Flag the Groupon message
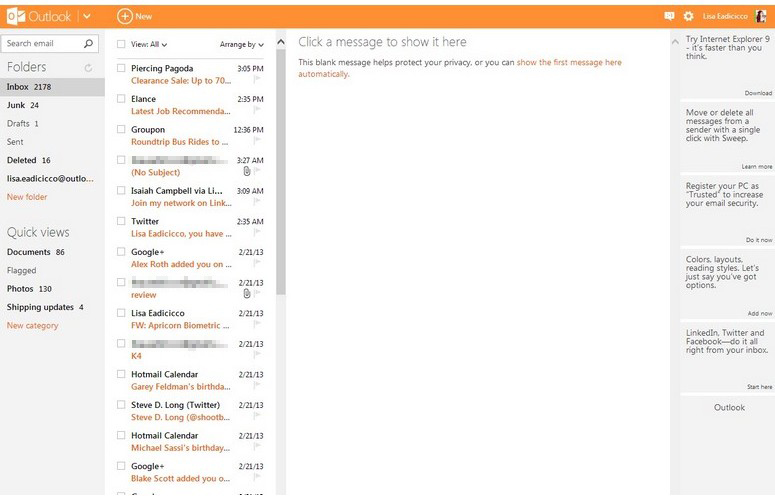The image size is (775, 500). pyautogui.click(x=257, y=141)
